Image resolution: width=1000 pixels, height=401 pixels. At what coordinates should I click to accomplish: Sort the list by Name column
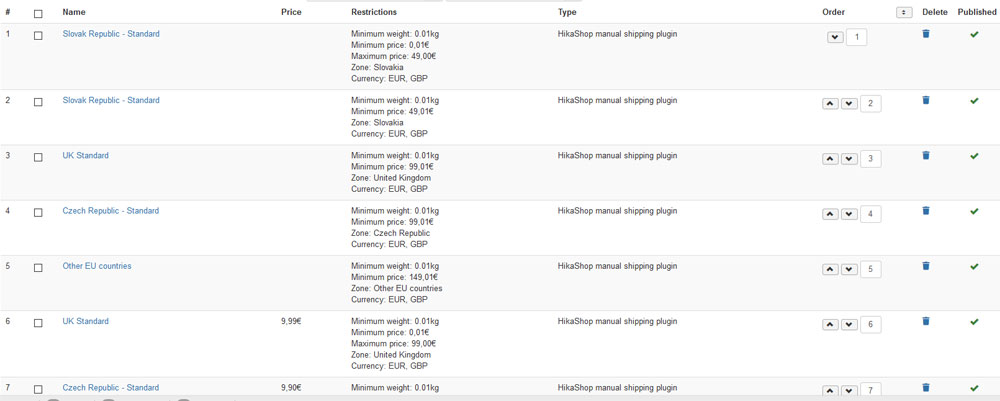[73, 12]
